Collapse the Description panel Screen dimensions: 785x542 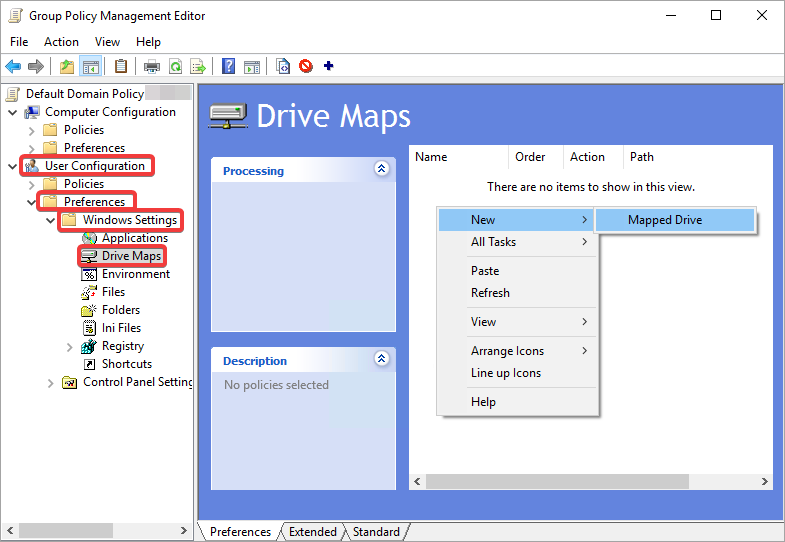pos(381,358)
